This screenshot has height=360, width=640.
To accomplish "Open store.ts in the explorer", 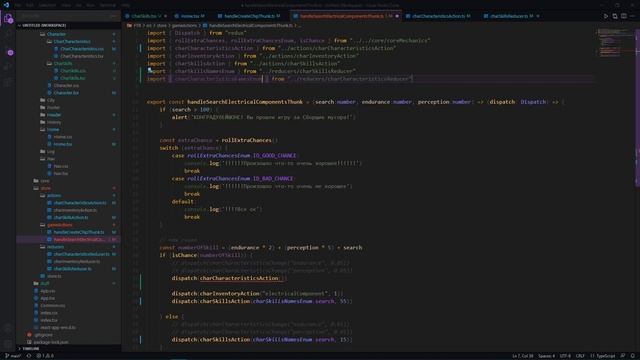I will point(54,276).
